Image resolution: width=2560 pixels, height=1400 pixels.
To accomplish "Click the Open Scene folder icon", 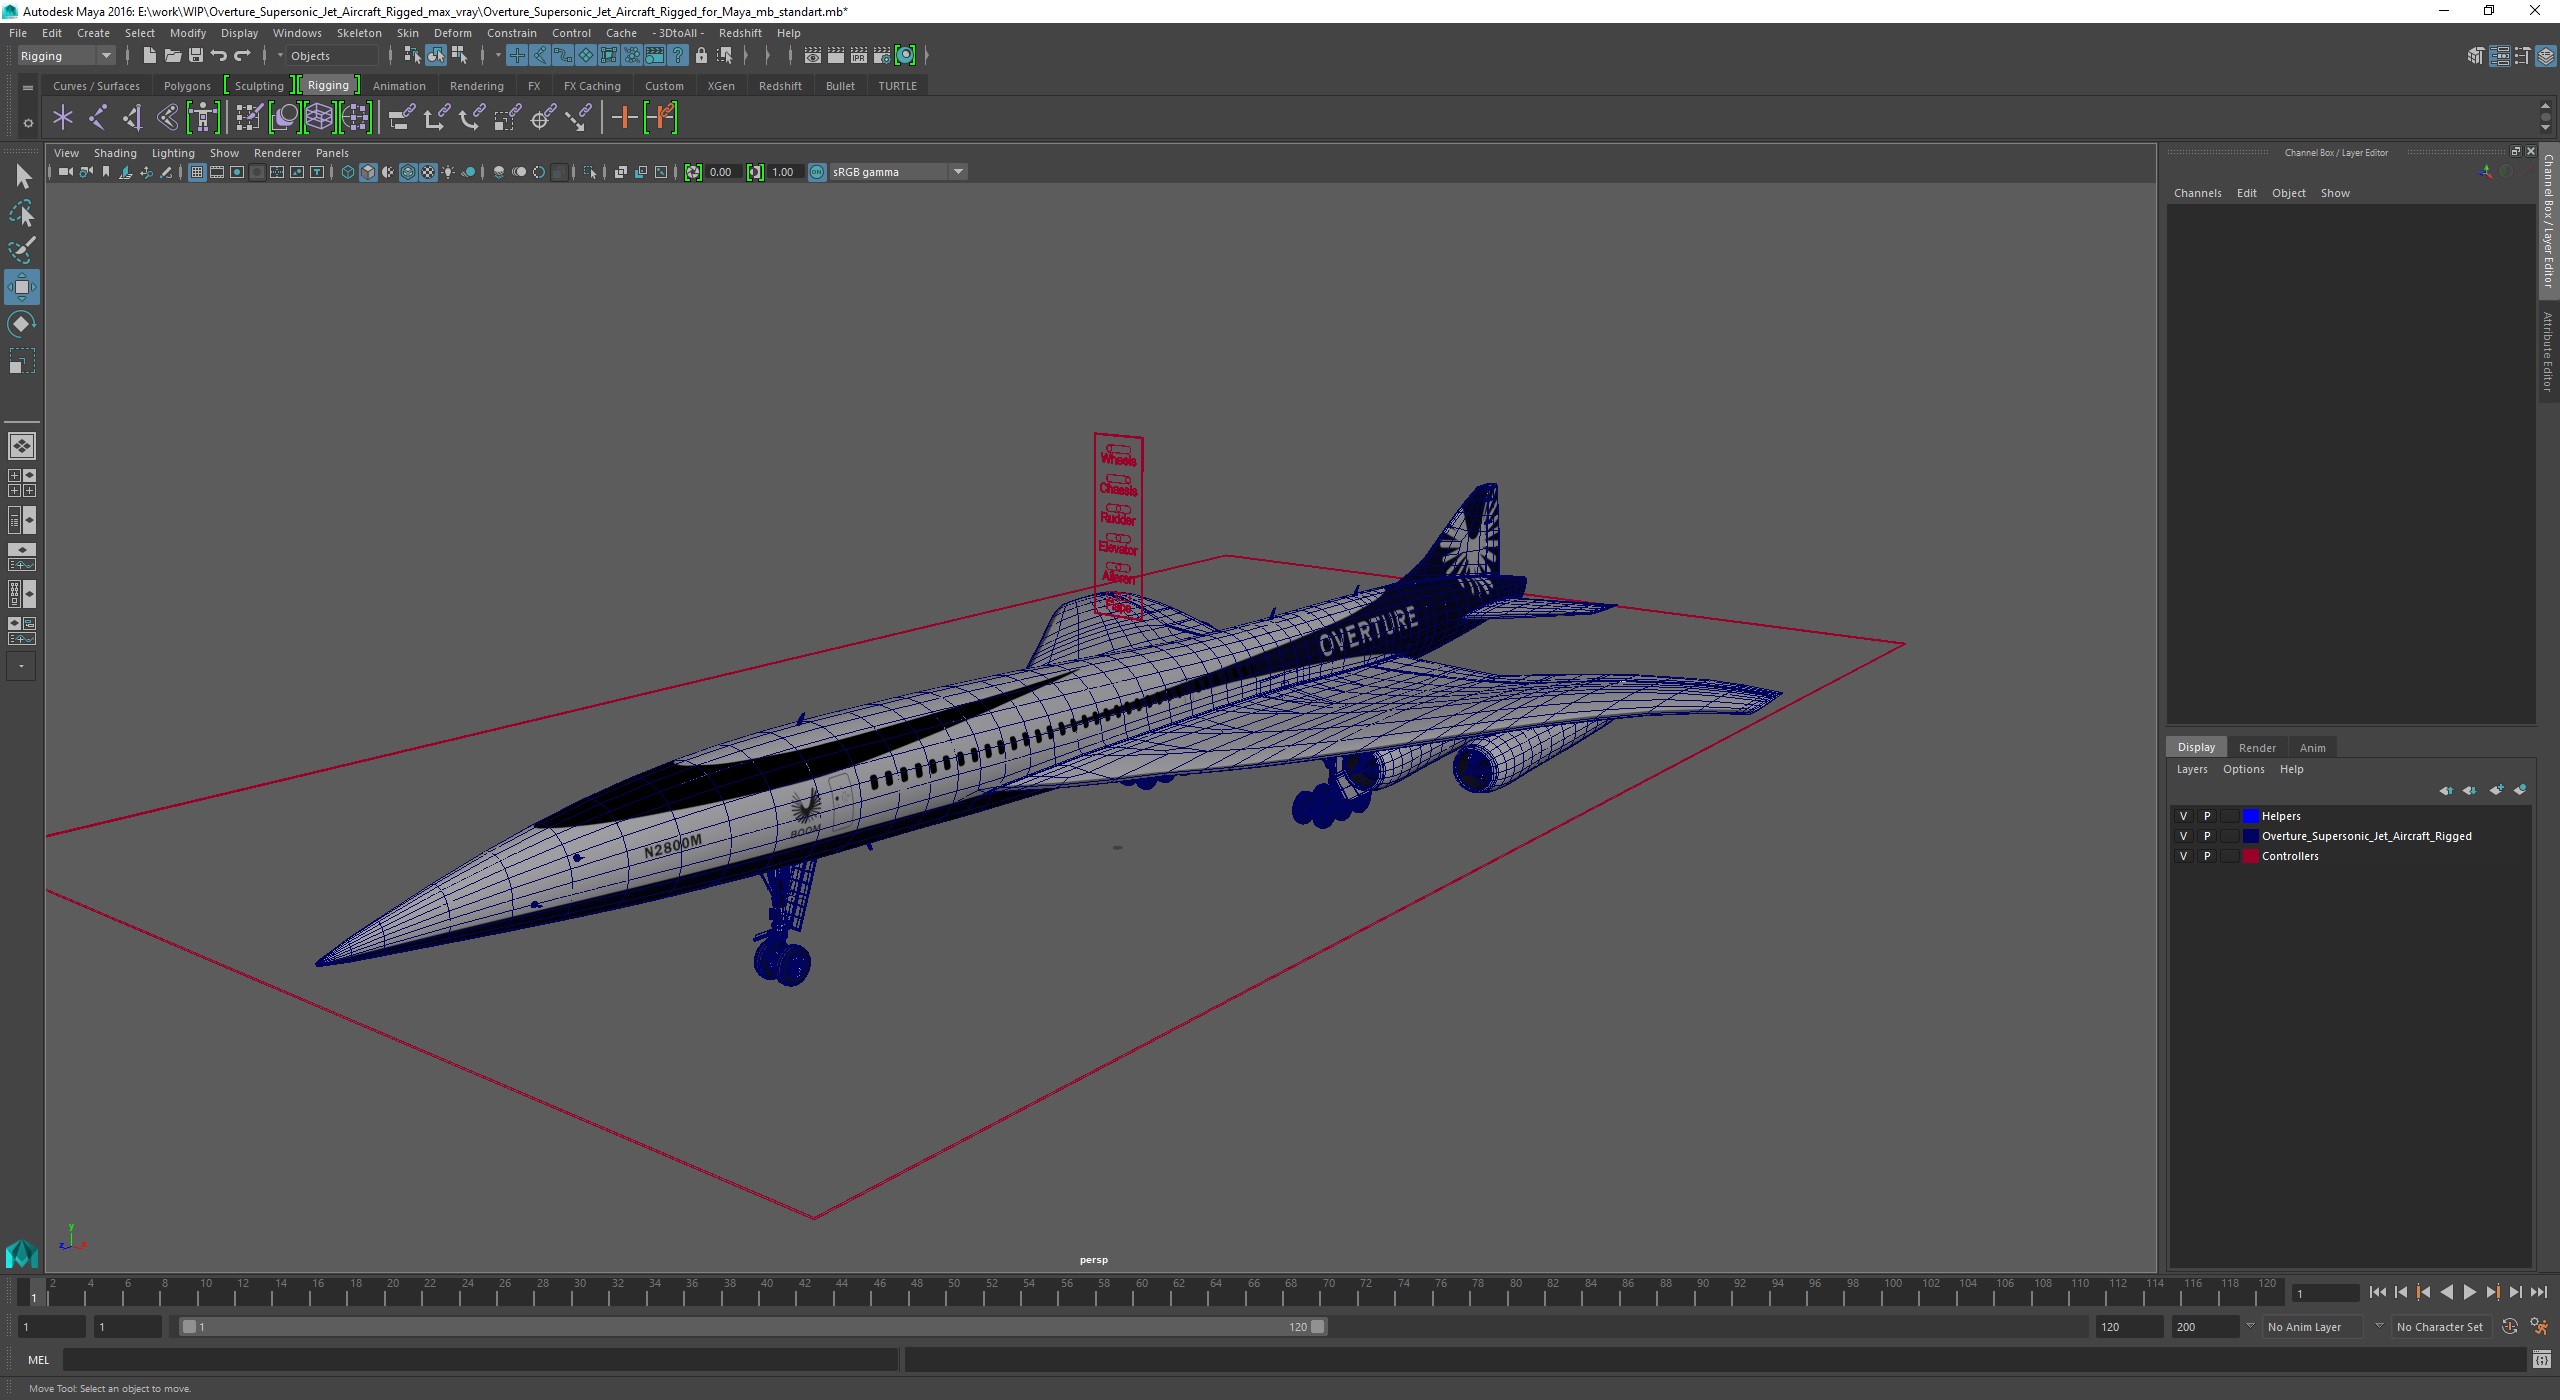I will pos(172,56).
